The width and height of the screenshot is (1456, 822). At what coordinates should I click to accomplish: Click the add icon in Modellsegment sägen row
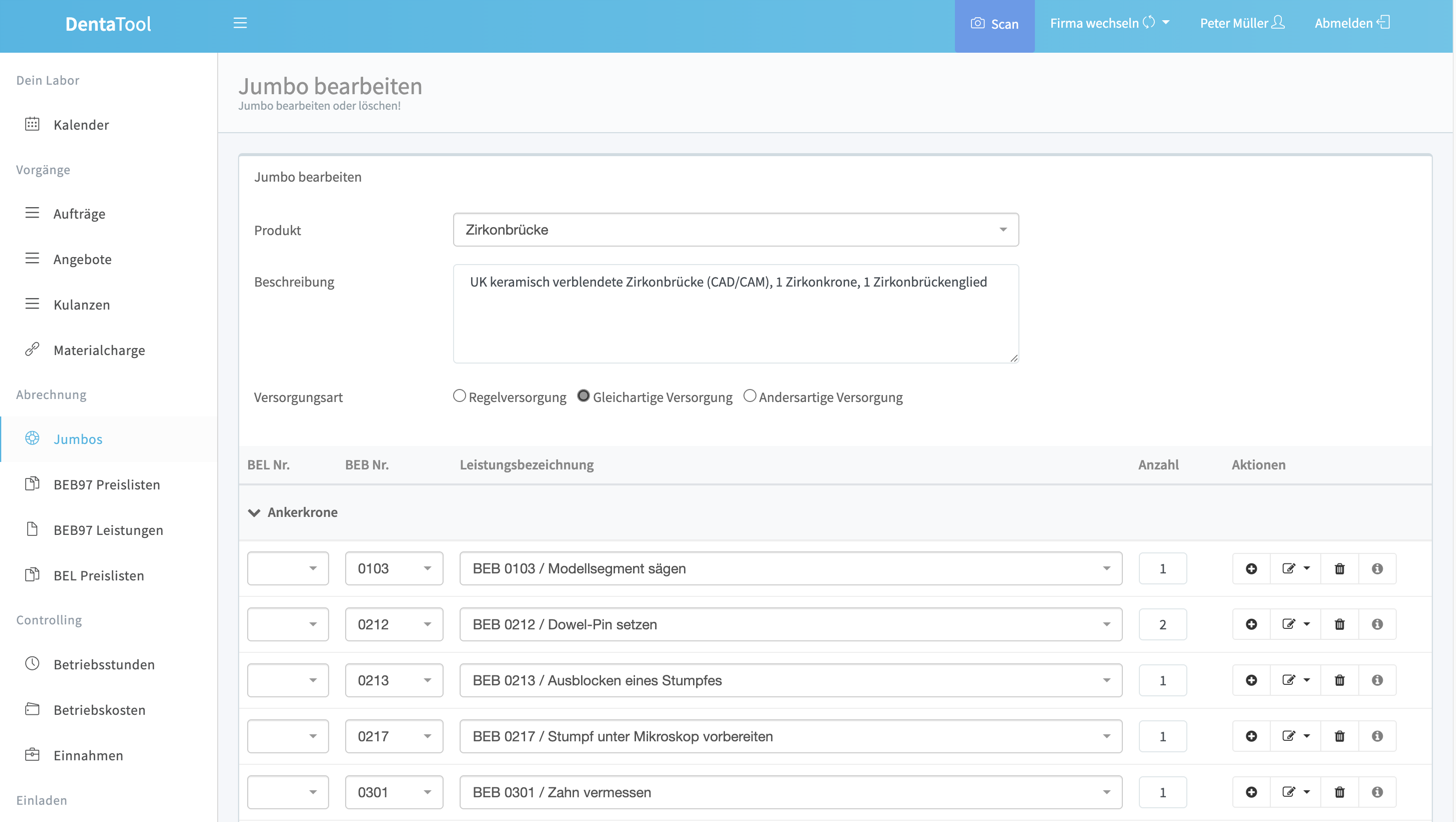coord(1251,569)
